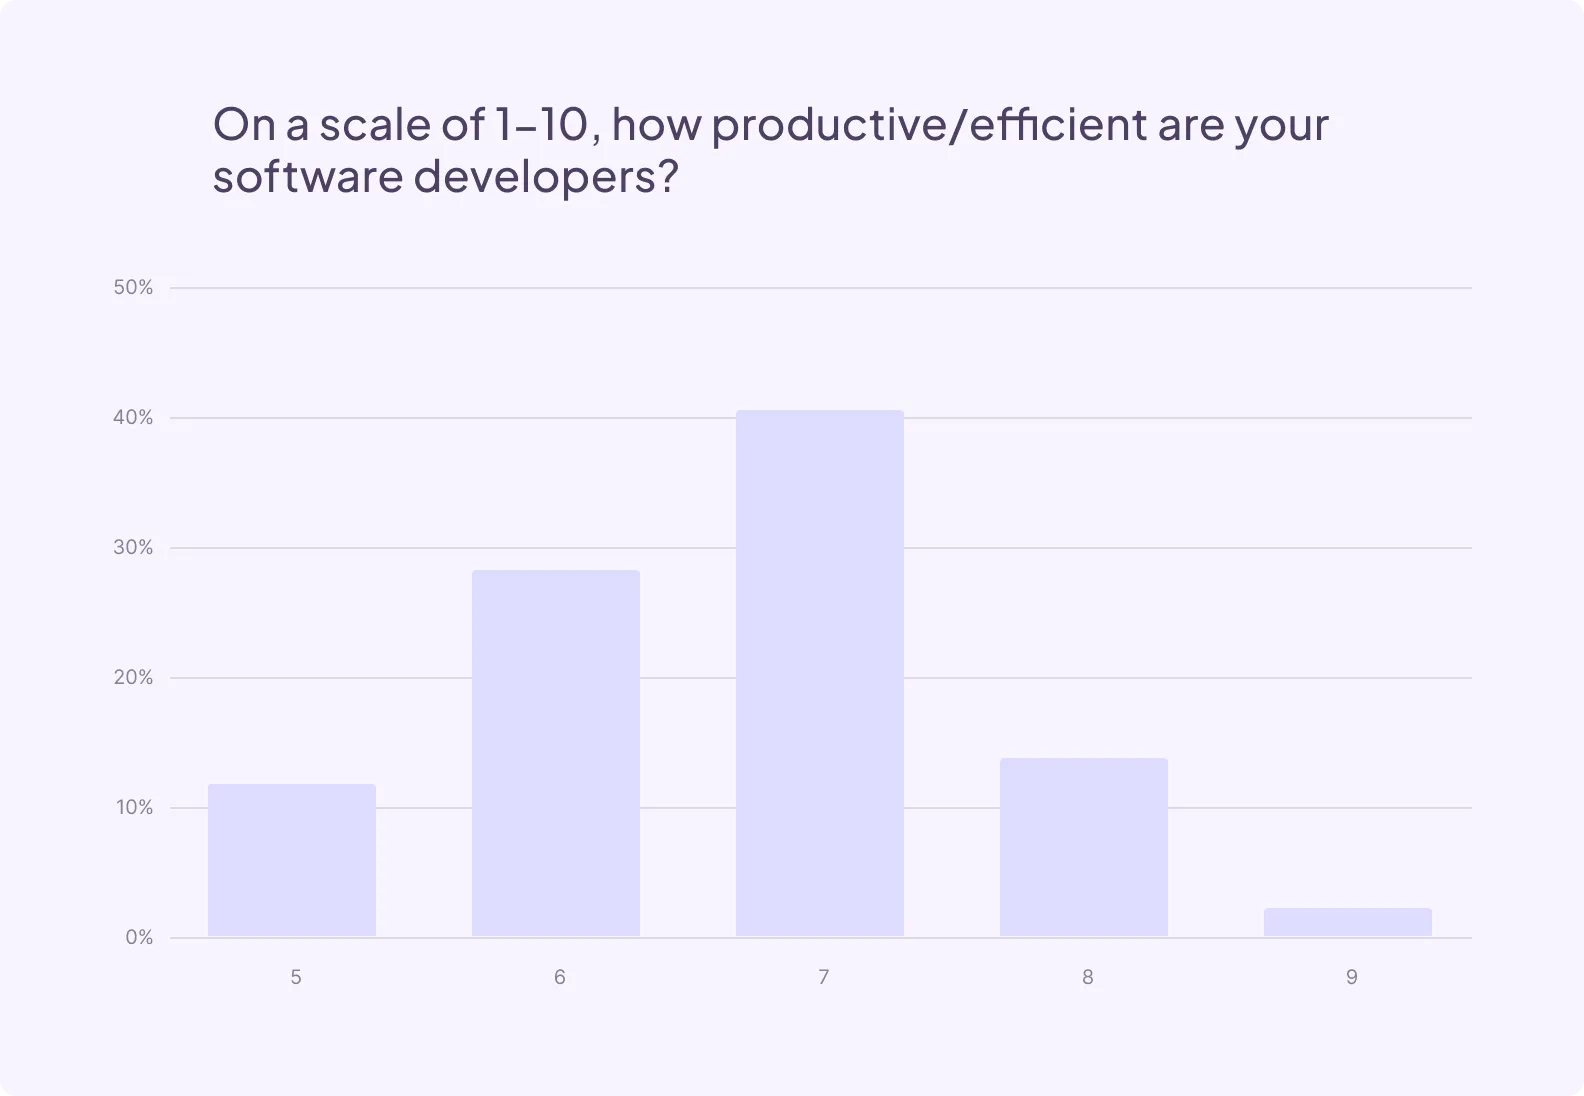Image resolution: width=1584 pixels, height=1096 pixels.
Task: Click the x-axis label 7
Action: click(824, 977)
